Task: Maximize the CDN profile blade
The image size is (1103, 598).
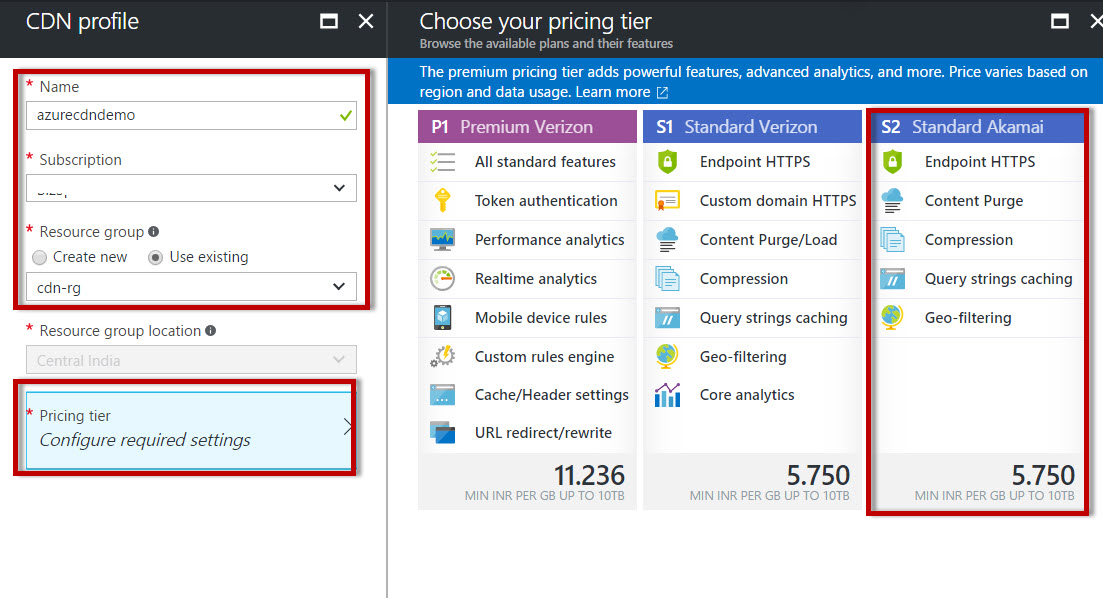Action: coord(329,21)
